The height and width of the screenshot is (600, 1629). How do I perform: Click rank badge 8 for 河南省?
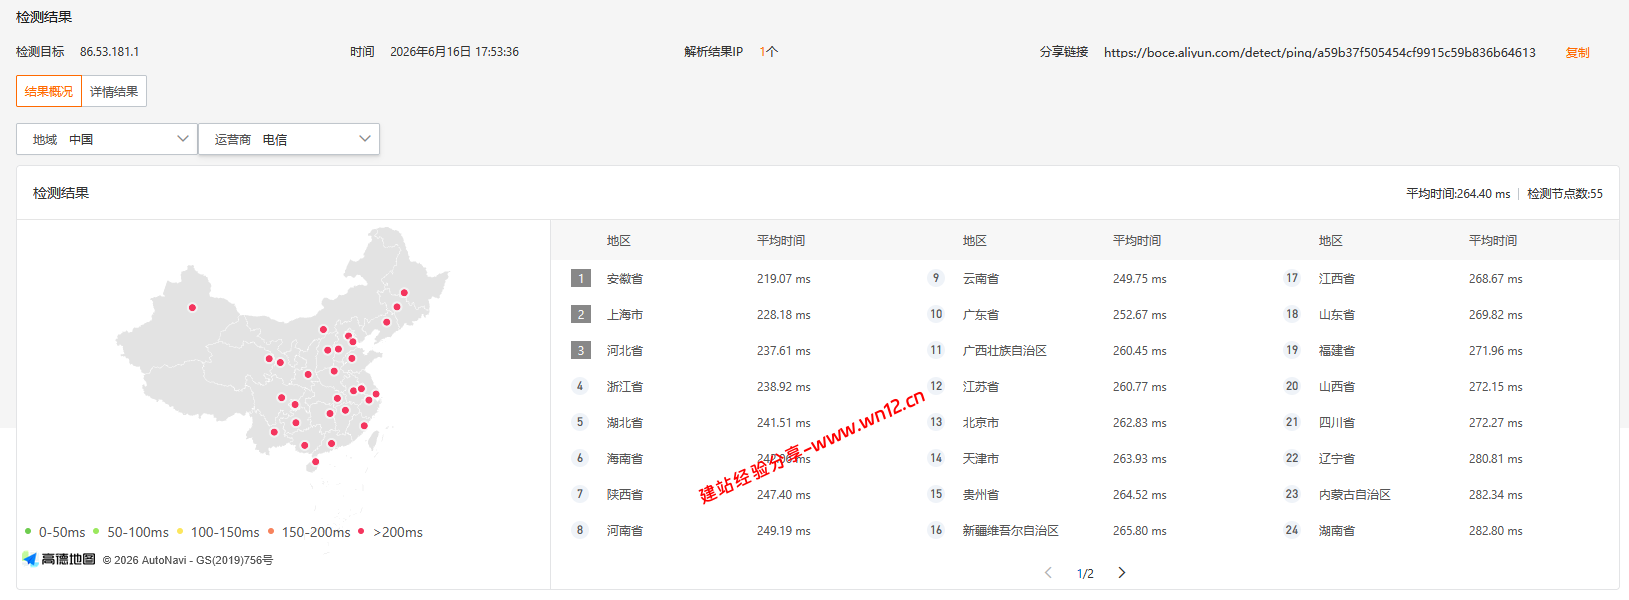pos(580,530)
